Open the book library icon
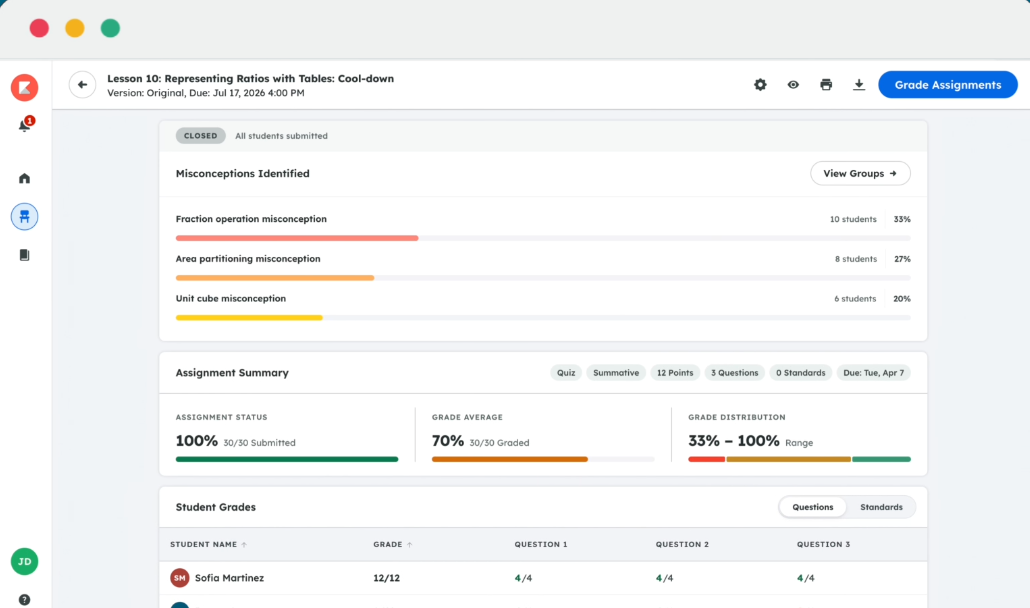The image size is (1030, 608). (24, 255)
